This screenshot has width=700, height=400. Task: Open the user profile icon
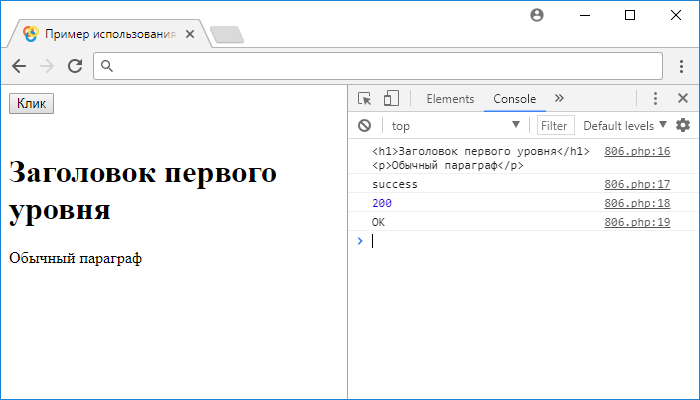[x=537, y=15]
